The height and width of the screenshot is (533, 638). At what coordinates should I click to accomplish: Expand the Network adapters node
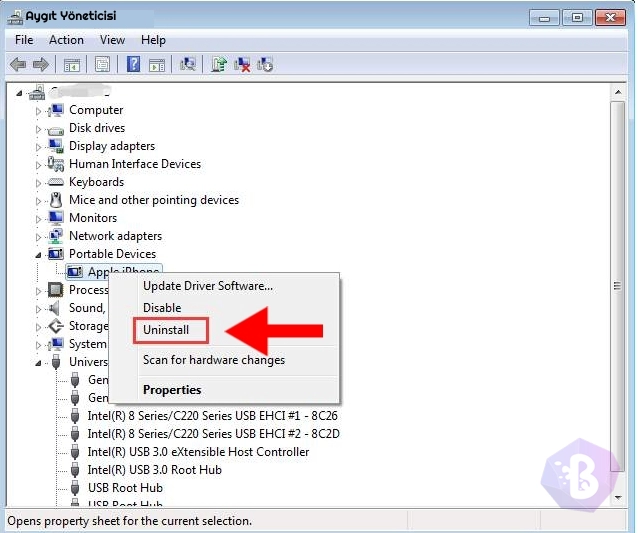[x=39, y=236]
